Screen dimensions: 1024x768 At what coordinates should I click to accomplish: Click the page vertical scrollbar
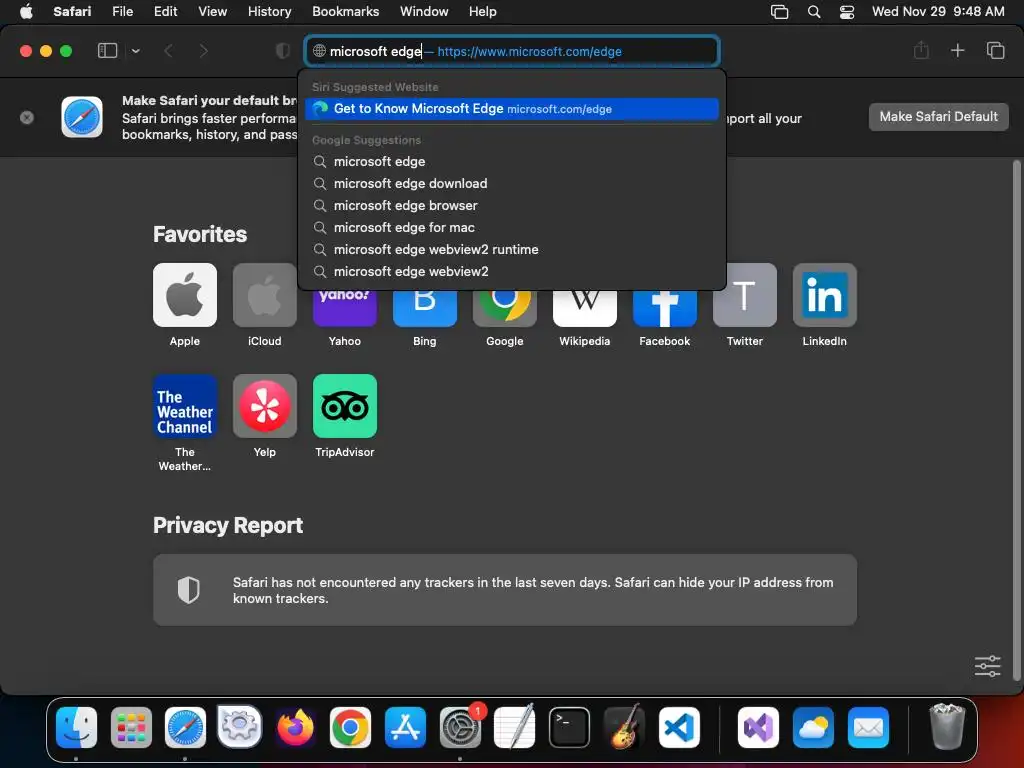[x=1016, y=421]
